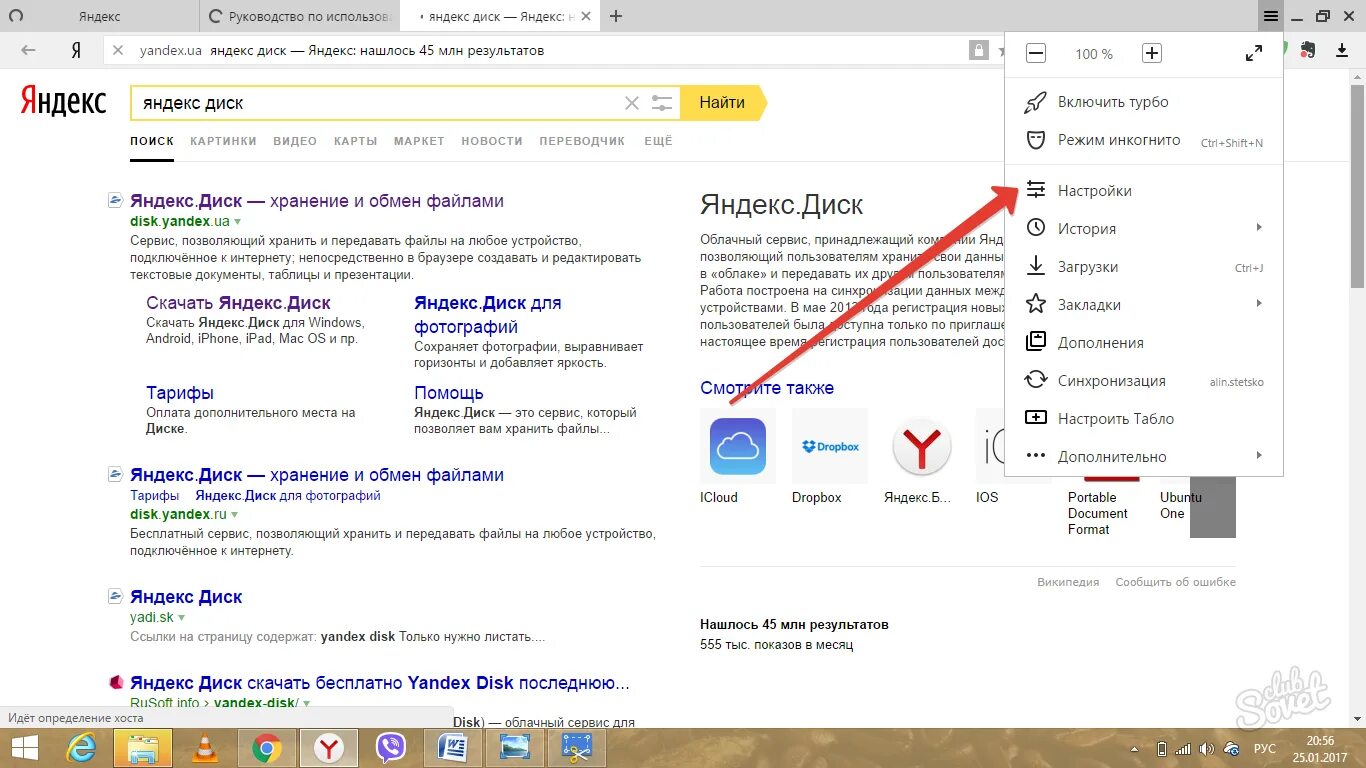
Task: Open search filter settings sliders icon
Action: (661, 103)
